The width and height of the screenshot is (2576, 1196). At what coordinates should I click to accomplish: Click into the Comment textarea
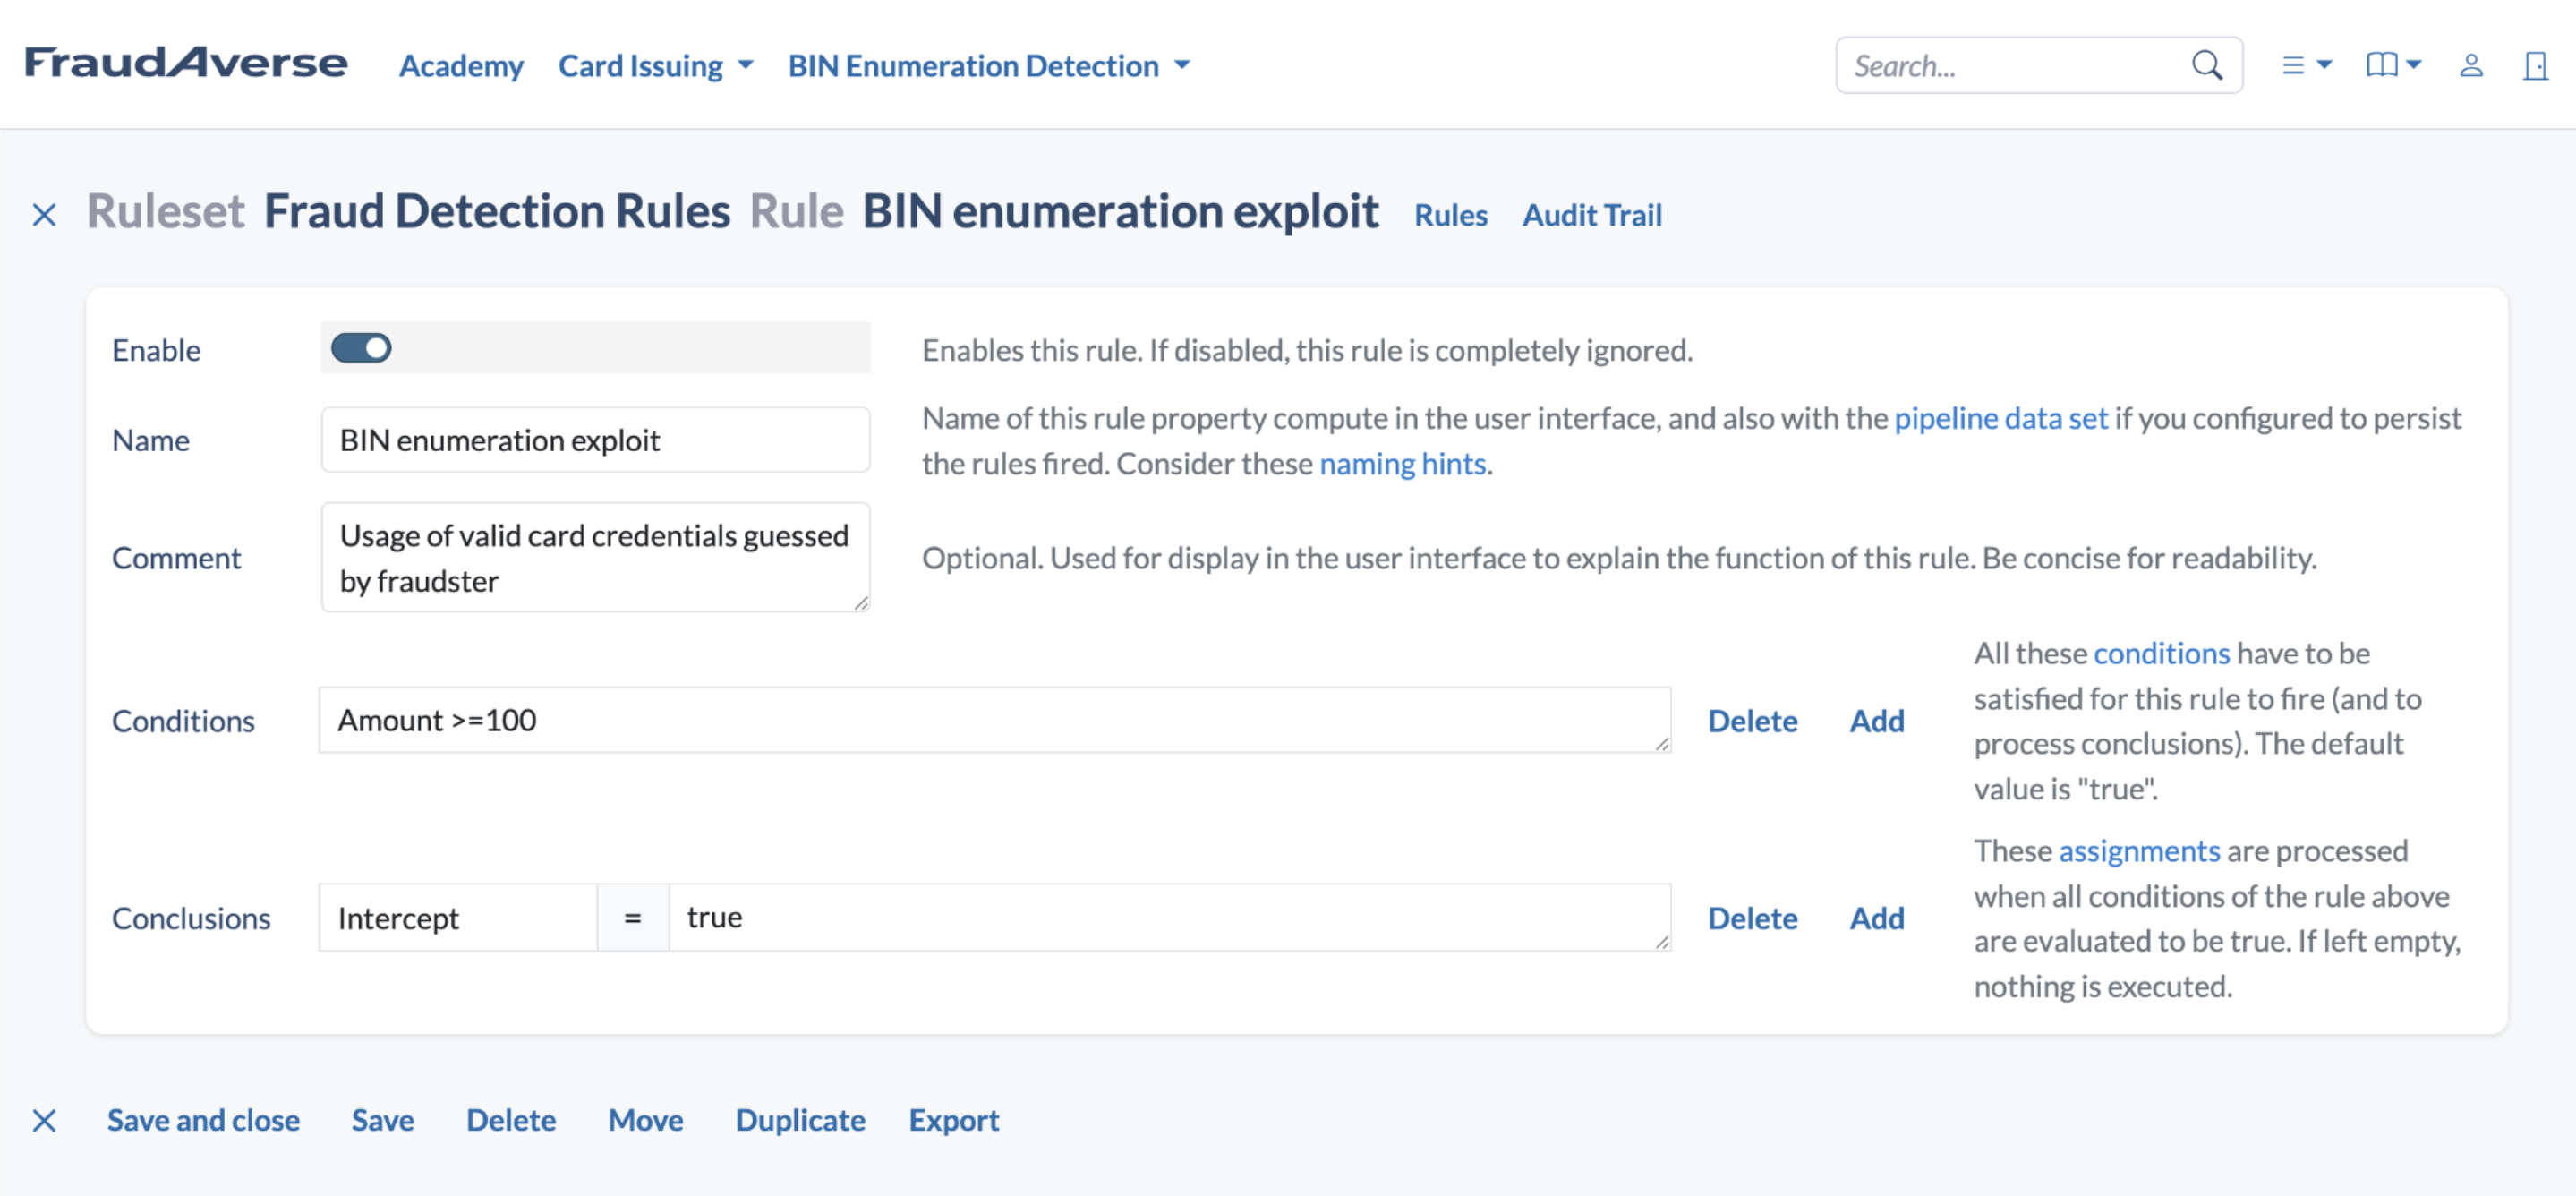click(595, 557)
